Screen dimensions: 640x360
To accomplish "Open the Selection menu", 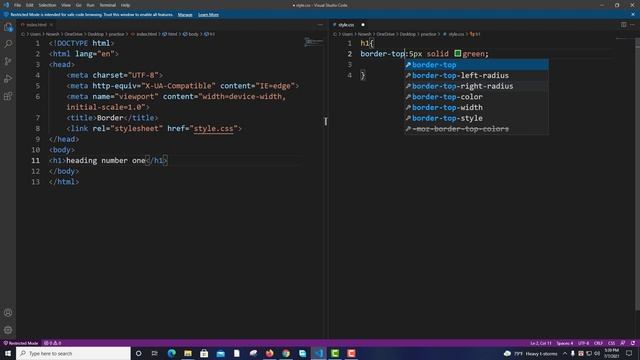I will pos(47,5).
